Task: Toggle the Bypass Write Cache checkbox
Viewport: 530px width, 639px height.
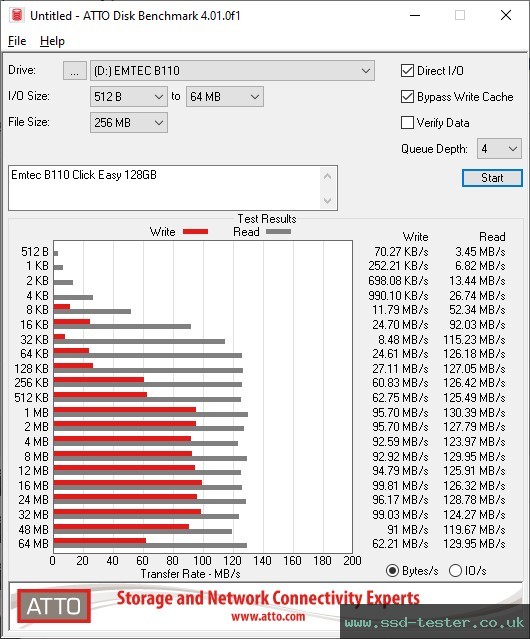Action: [x=407, y=97]
